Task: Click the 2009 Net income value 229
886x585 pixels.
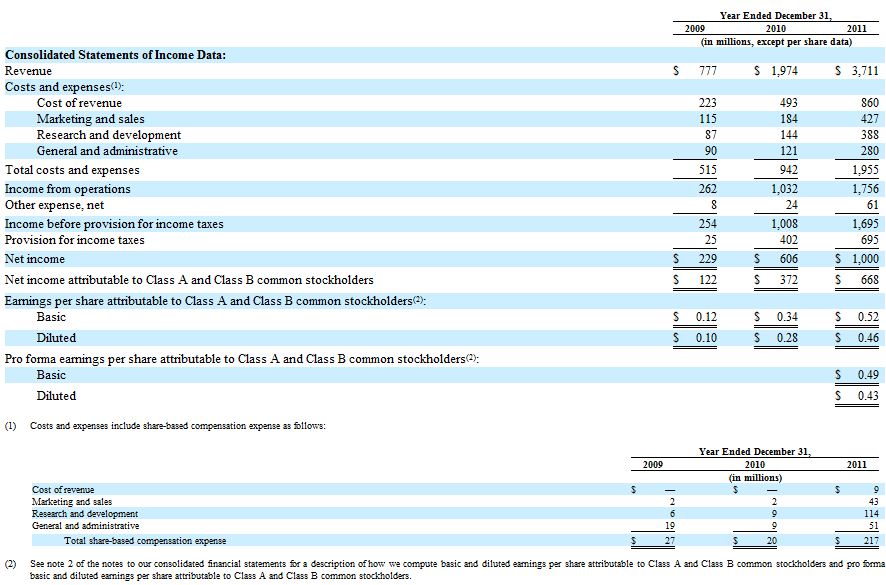Action: click(x=707, y=259)
